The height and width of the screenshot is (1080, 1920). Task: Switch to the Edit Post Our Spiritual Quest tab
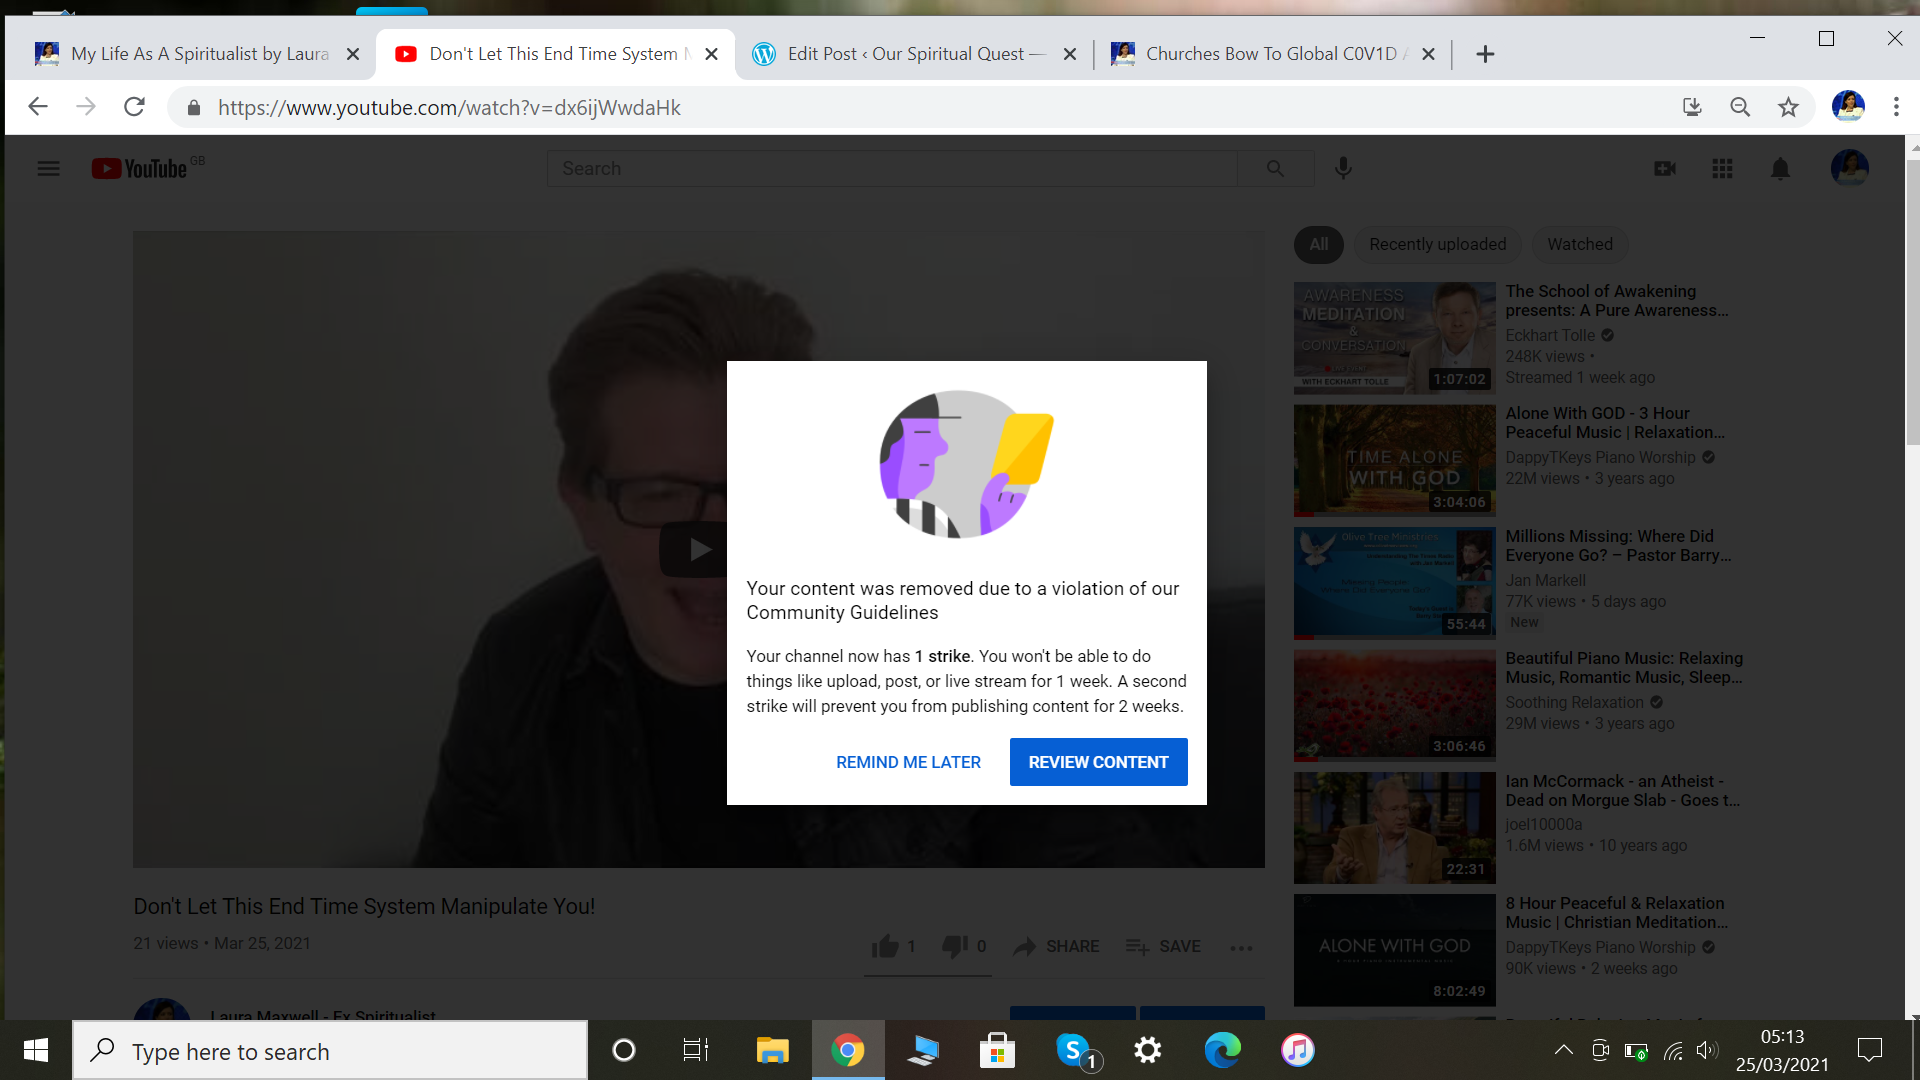[x=905, y=54]
